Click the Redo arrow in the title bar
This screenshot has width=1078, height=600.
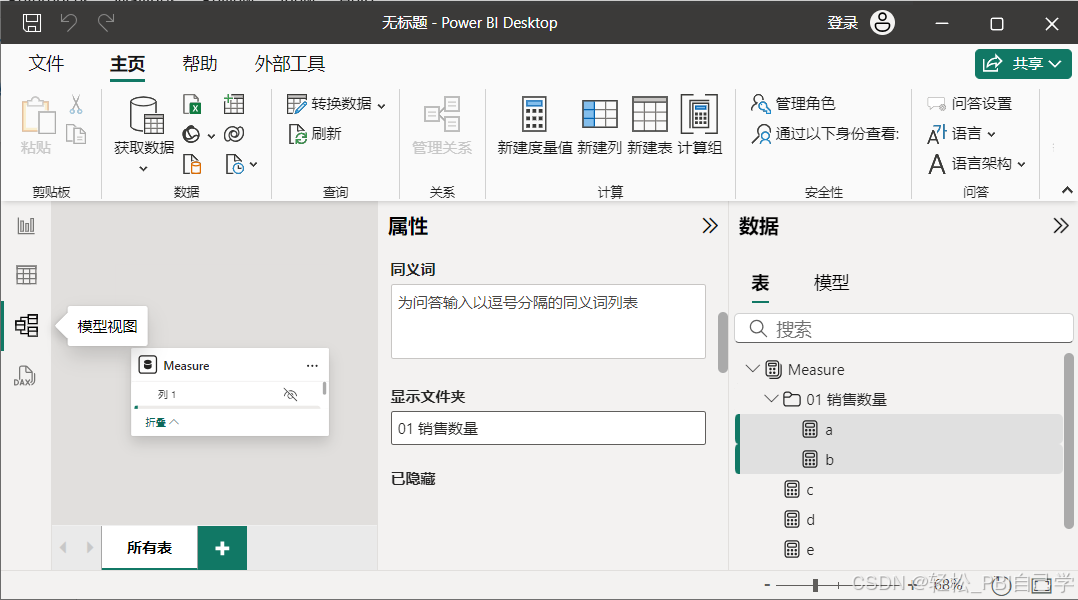click(106, 23)
